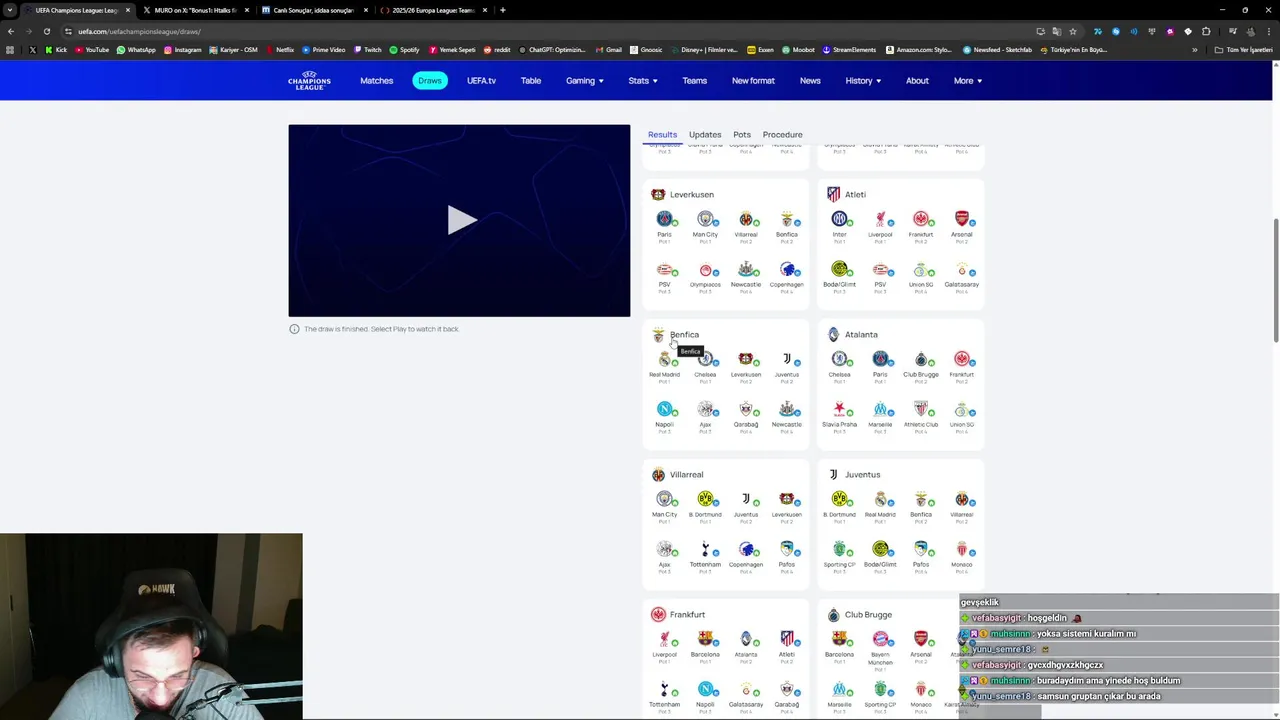
Task: Click the Benfica team name heading
Action: tap(684, 334)
